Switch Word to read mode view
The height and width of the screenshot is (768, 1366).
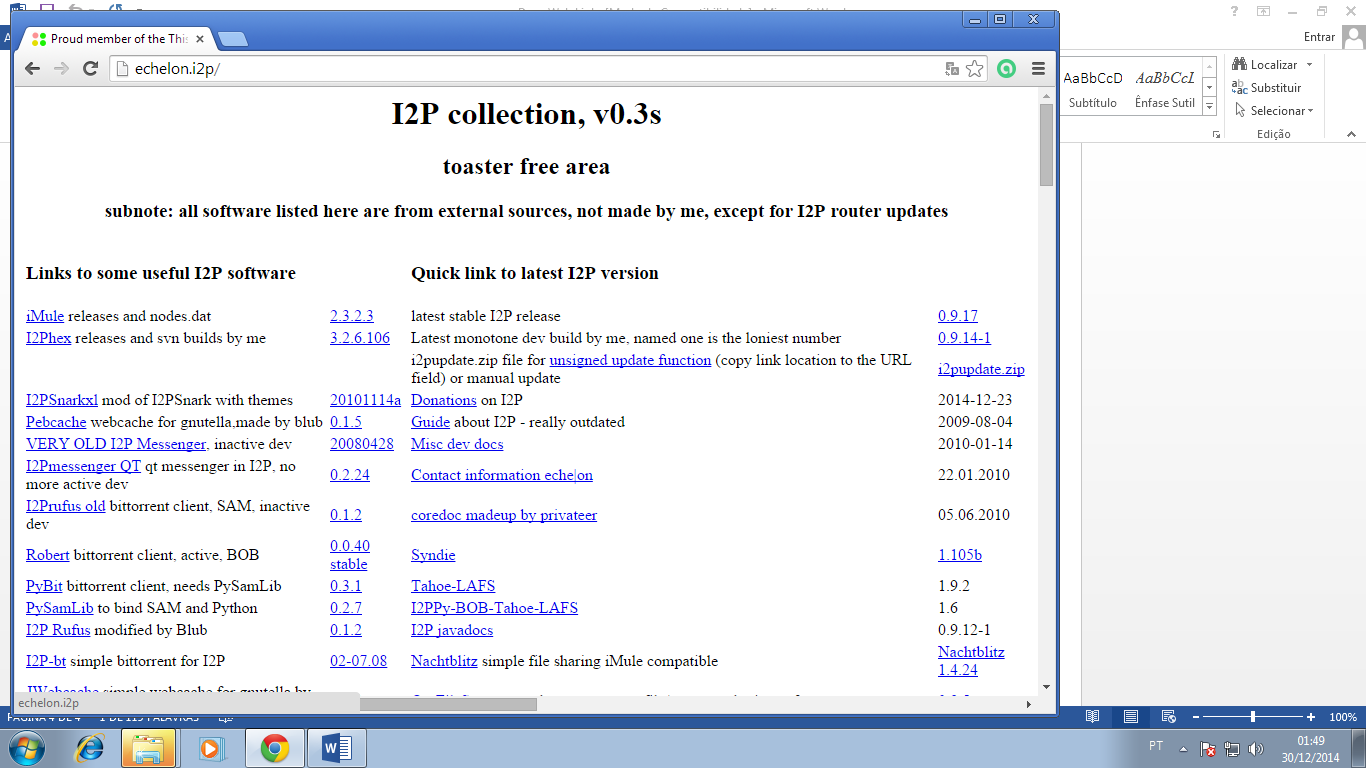(x=1093, y=717)
